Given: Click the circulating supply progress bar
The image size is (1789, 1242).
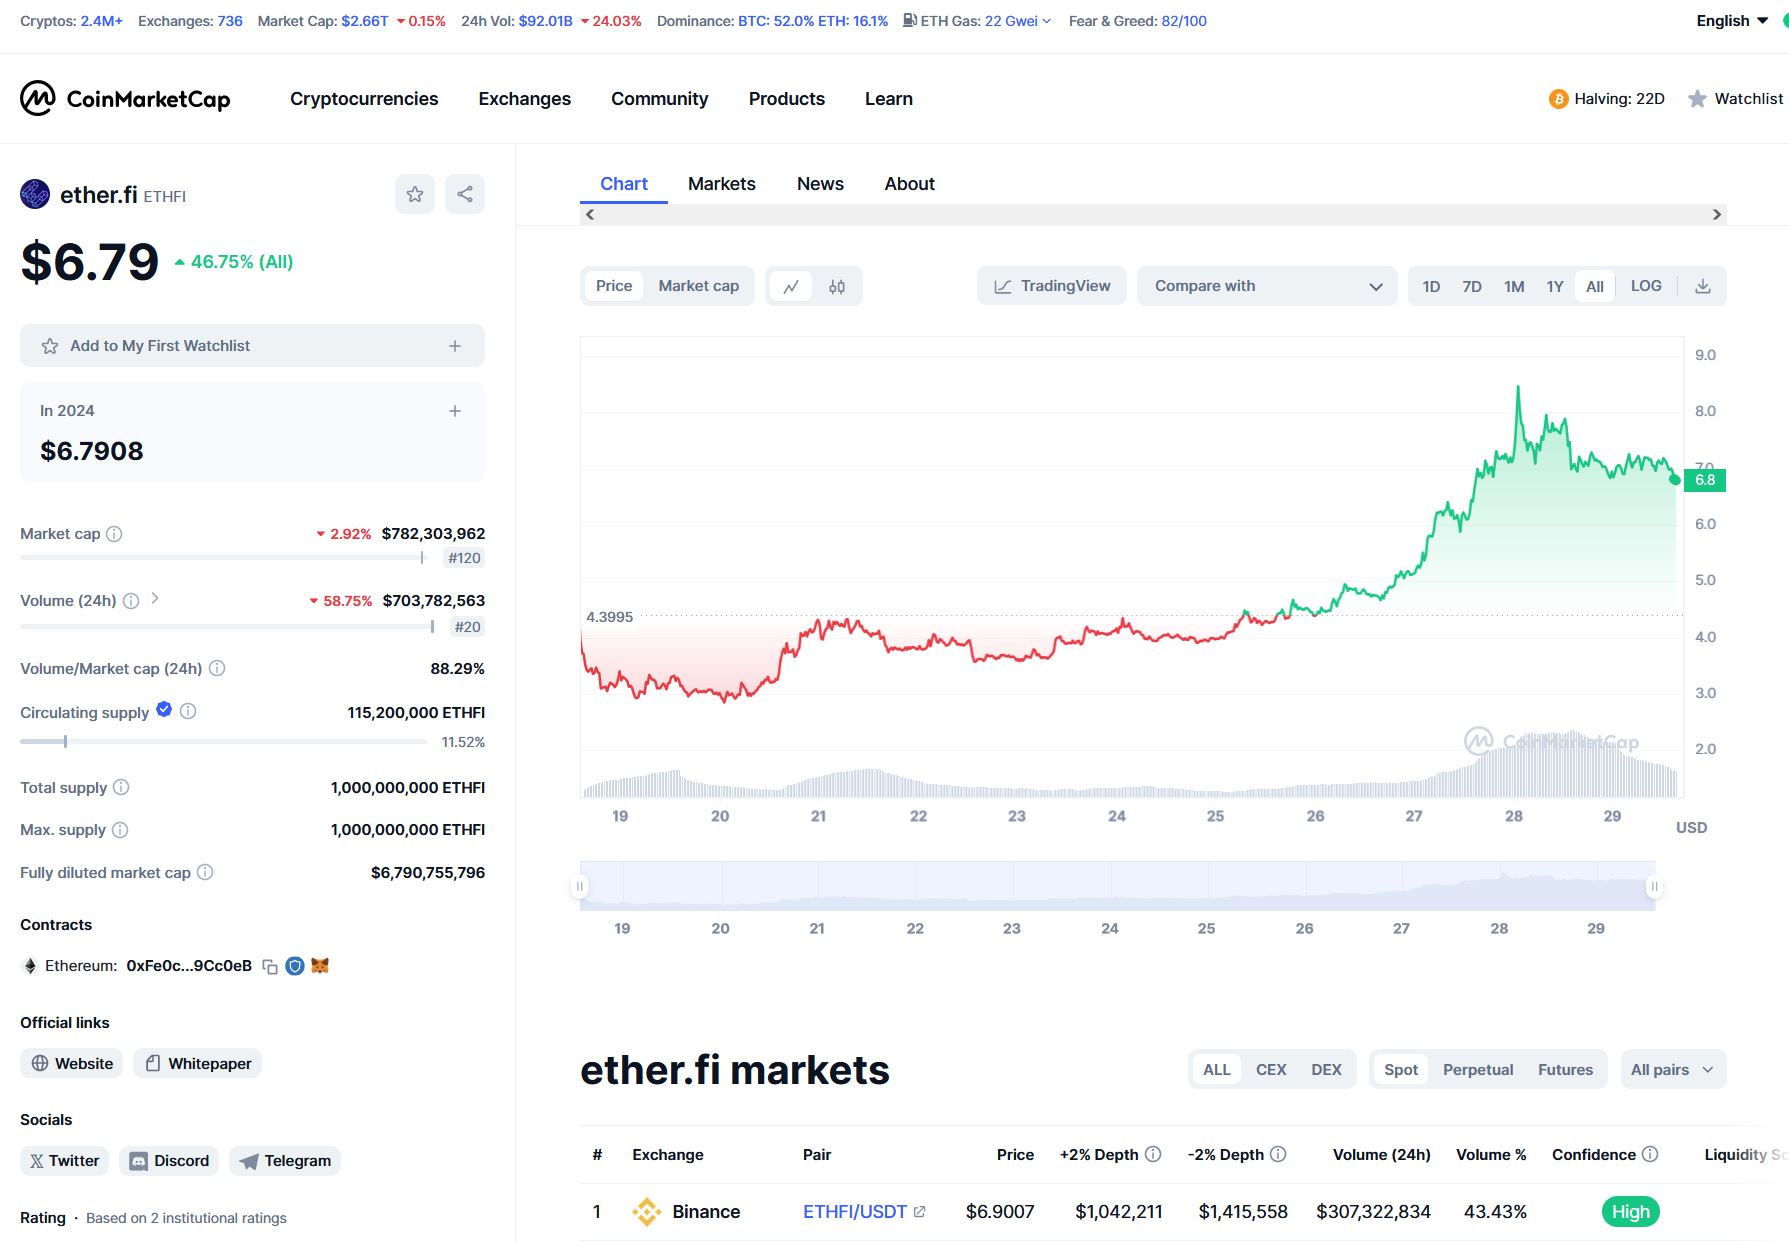Looking at the screenshot, I should [223, 742].
